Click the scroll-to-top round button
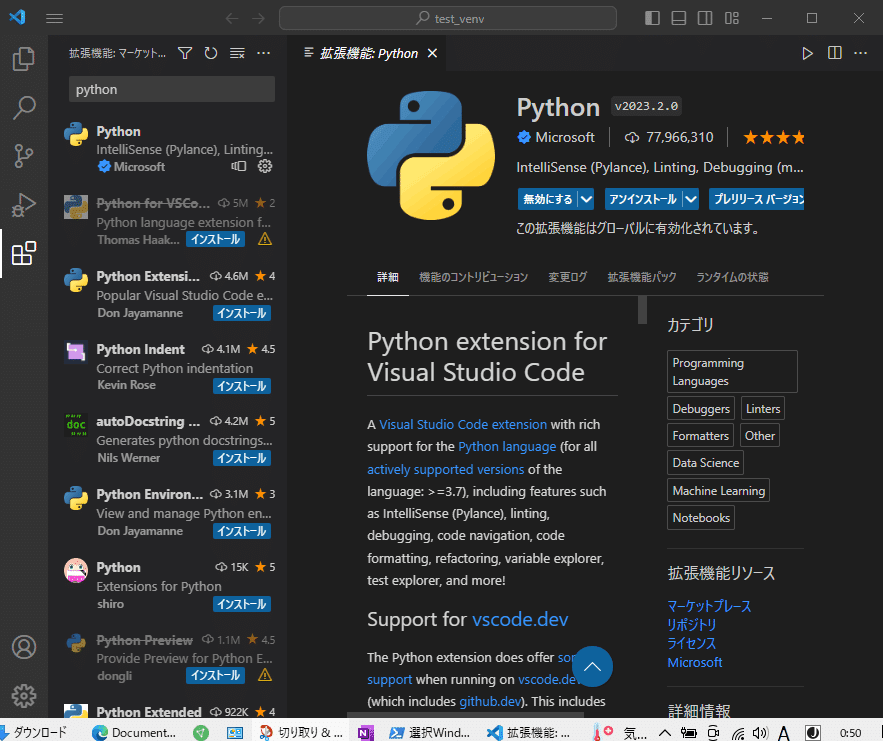Screen dimensions: 883x741 tap(592, 667)
